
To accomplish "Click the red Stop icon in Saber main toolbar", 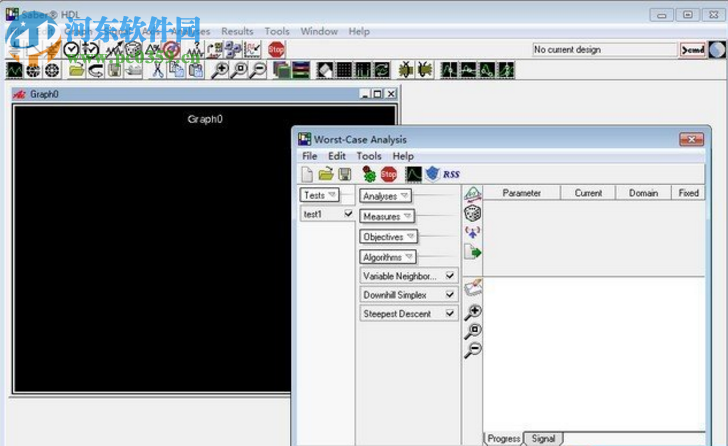I will (276, 49).
